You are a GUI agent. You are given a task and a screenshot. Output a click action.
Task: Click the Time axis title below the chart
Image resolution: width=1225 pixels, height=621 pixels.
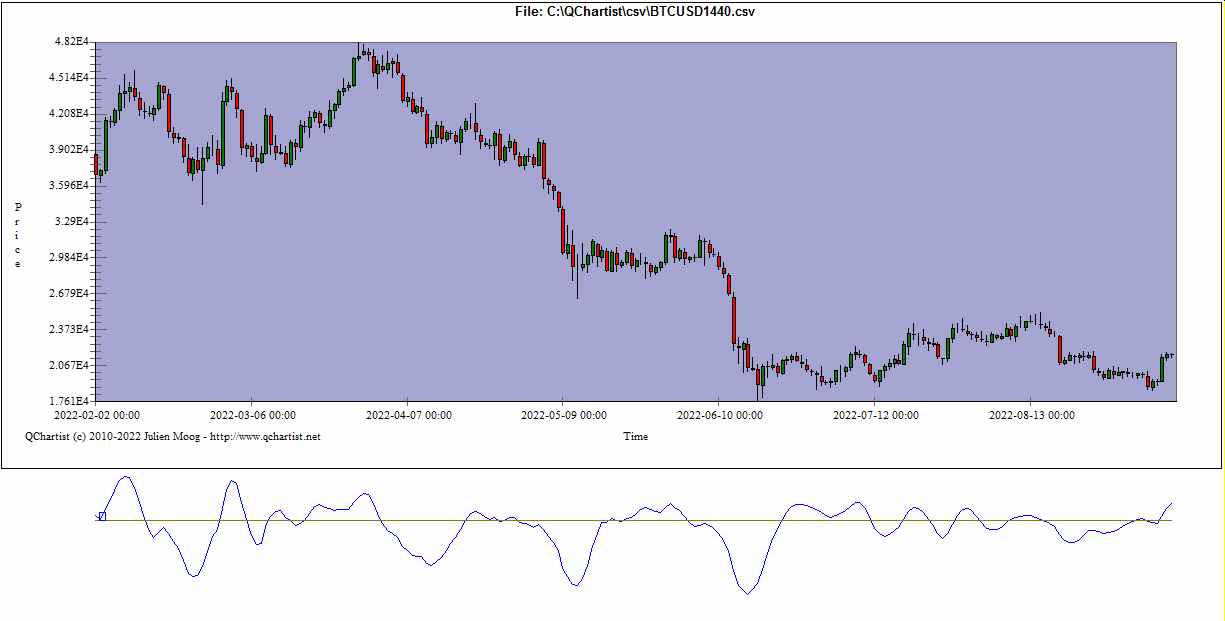pyautogui.click(x=635, y=436)
